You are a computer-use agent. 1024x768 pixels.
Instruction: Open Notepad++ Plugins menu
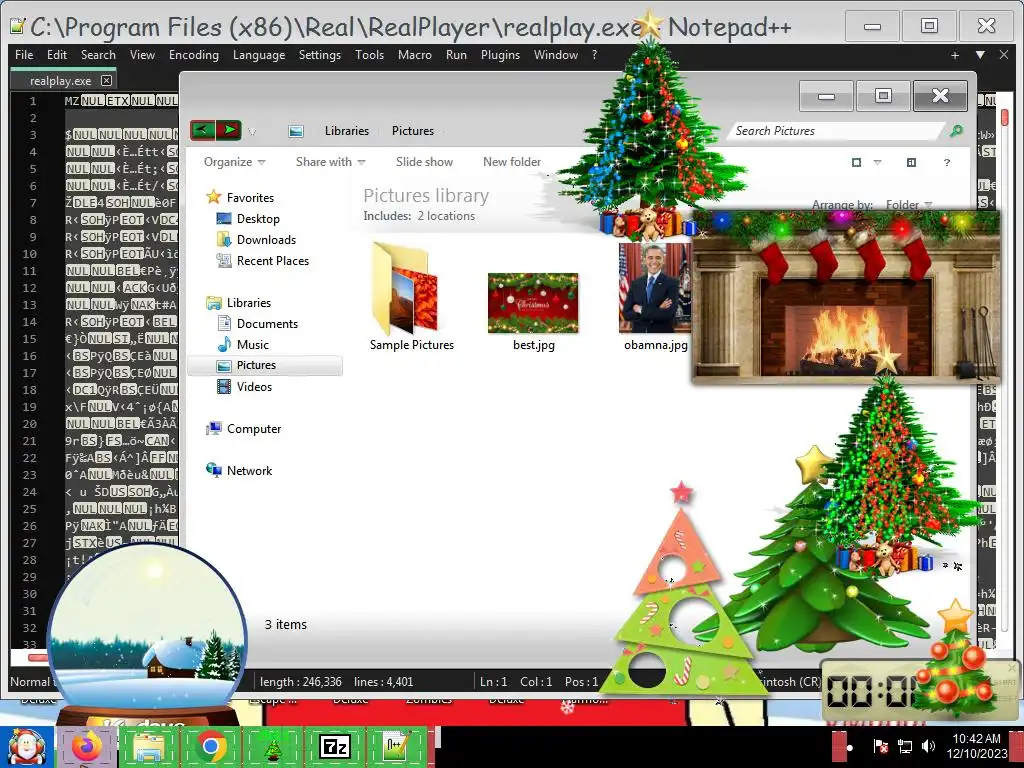click(x=500, y=55)
